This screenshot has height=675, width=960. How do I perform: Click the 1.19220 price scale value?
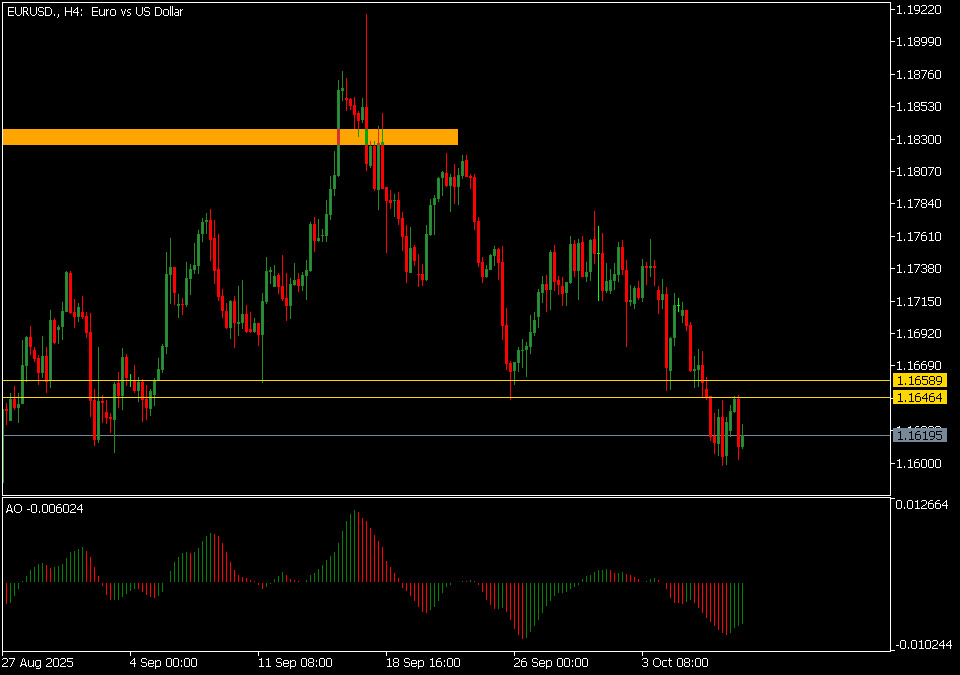tap(918, 10)
